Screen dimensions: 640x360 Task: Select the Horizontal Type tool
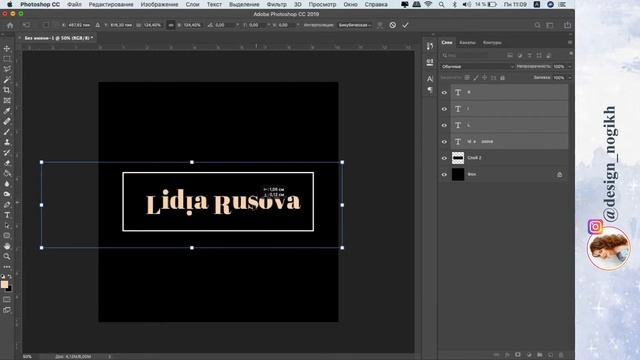coord(7,215)
